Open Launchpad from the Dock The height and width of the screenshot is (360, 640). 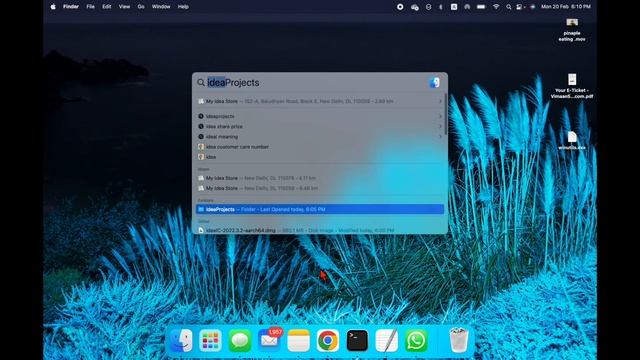pos(211,340)
